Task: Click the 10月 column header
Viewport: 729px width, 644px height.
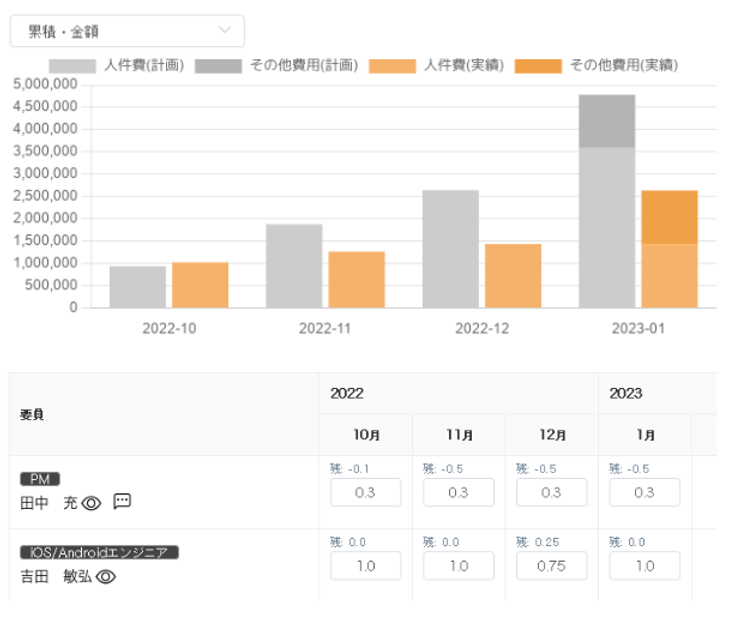Action: pos(366,435)
